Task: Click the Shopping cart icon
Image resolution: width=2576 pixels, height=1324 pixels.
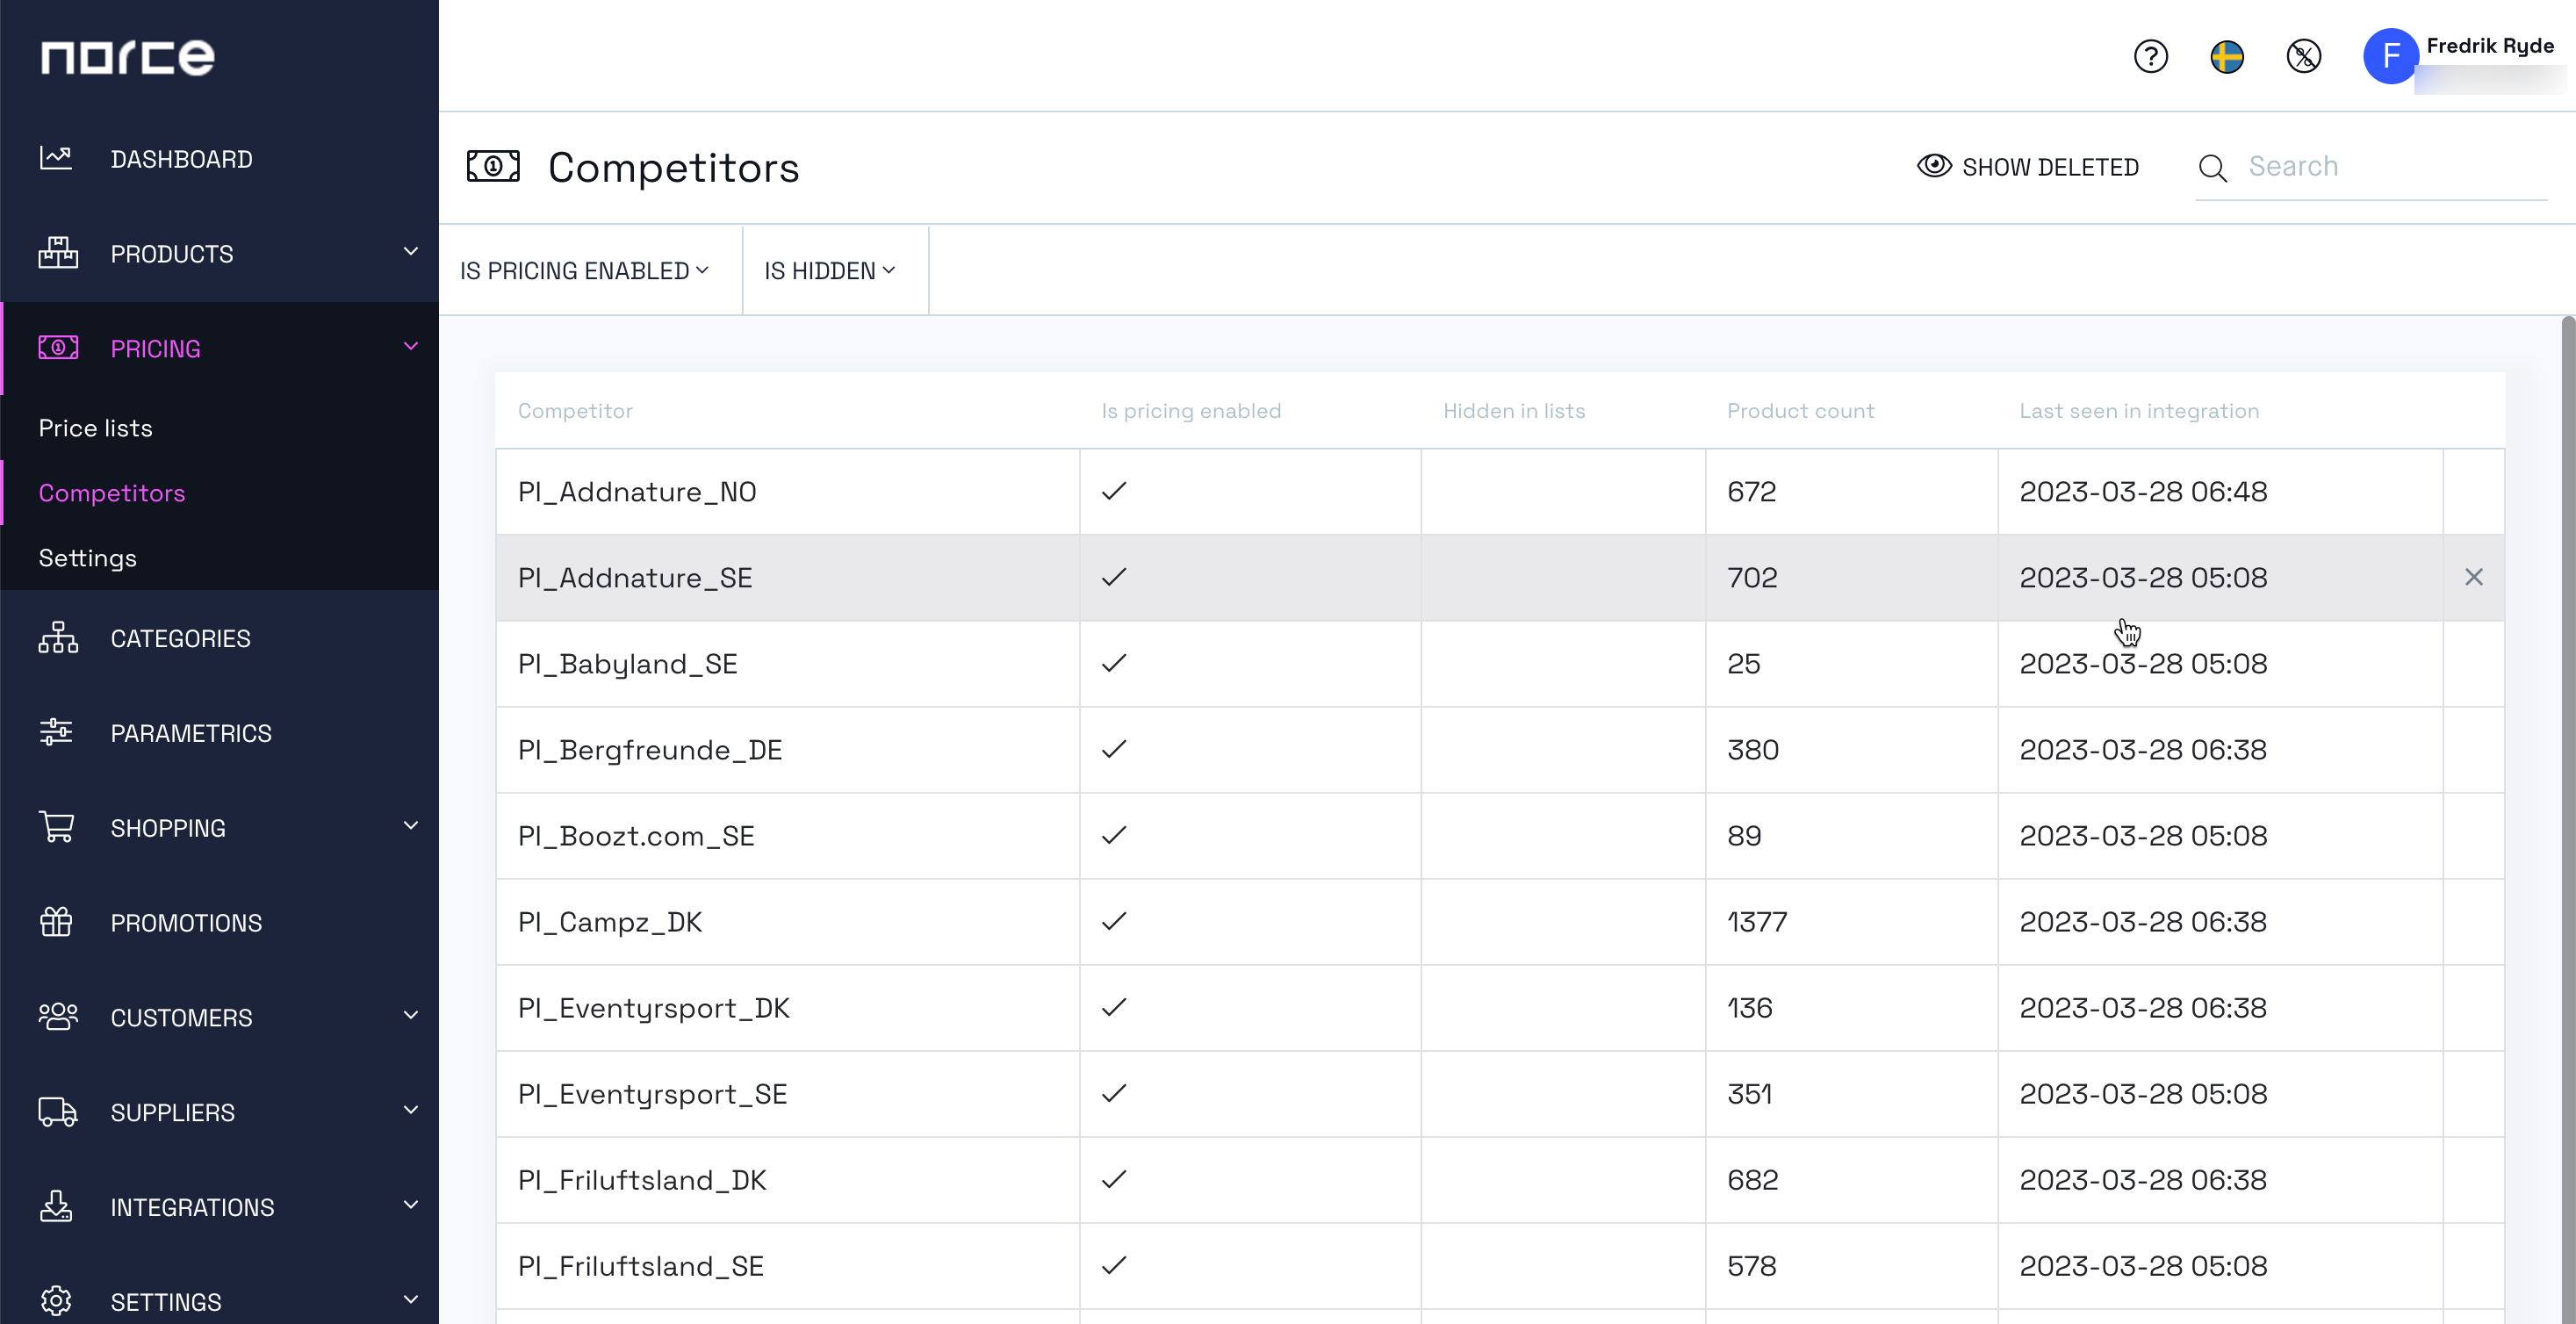Action: click(57, 827)
